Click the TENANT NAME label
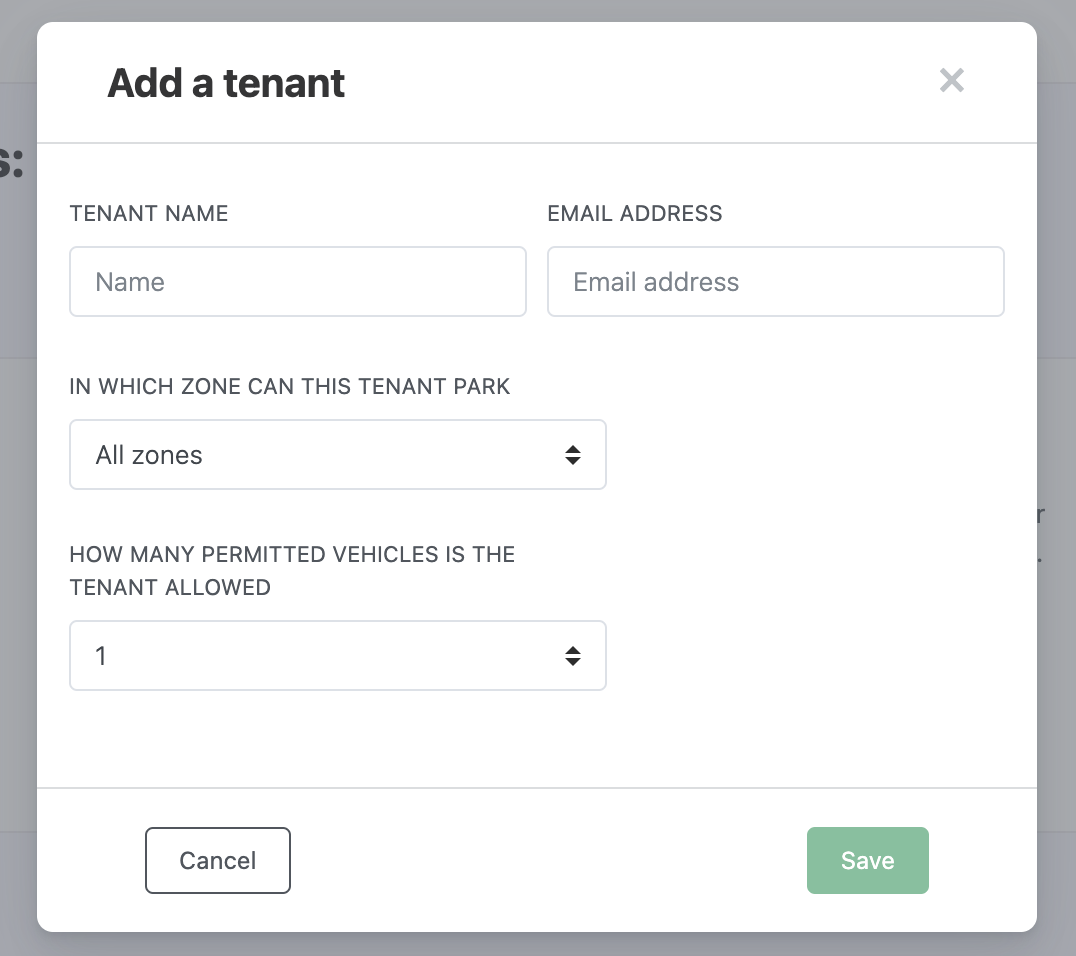 [149, 213]
